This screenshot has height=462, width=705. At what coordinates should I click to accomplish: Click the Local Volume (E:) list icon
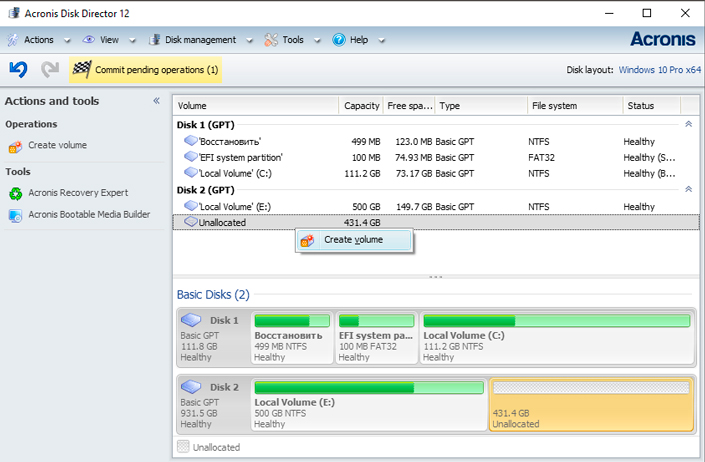point(191,206)
